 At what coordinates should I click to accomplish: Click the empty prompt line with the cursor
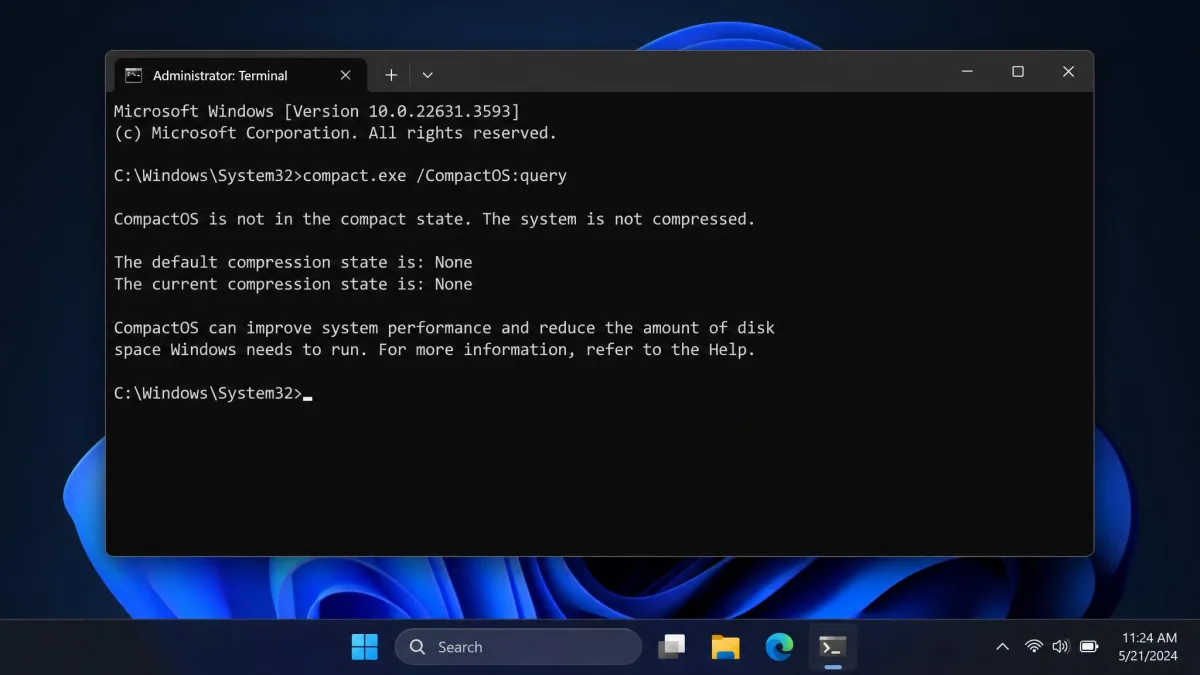coord(213,393)
